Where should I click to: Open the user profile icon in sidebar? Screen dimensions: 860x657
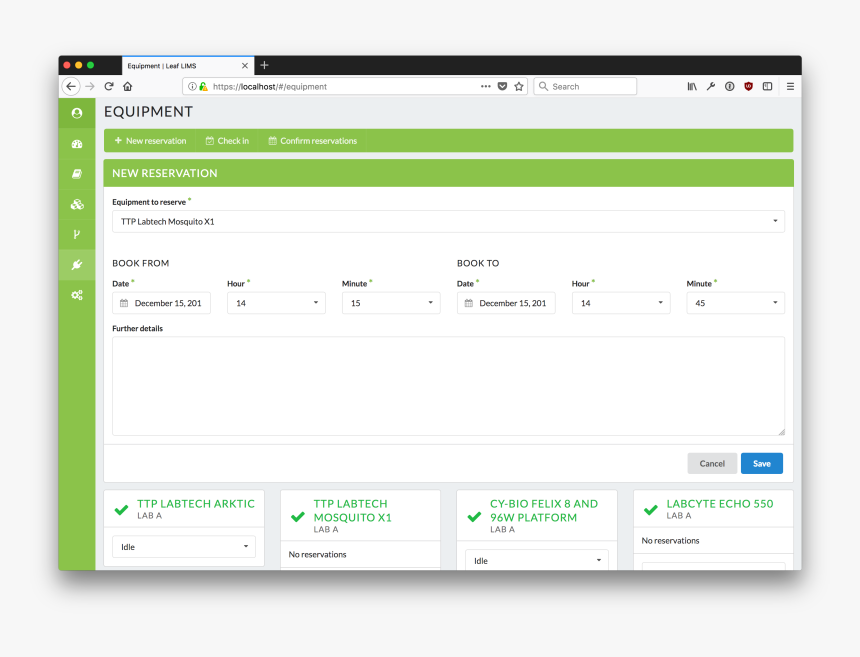(x=77, y=113)
